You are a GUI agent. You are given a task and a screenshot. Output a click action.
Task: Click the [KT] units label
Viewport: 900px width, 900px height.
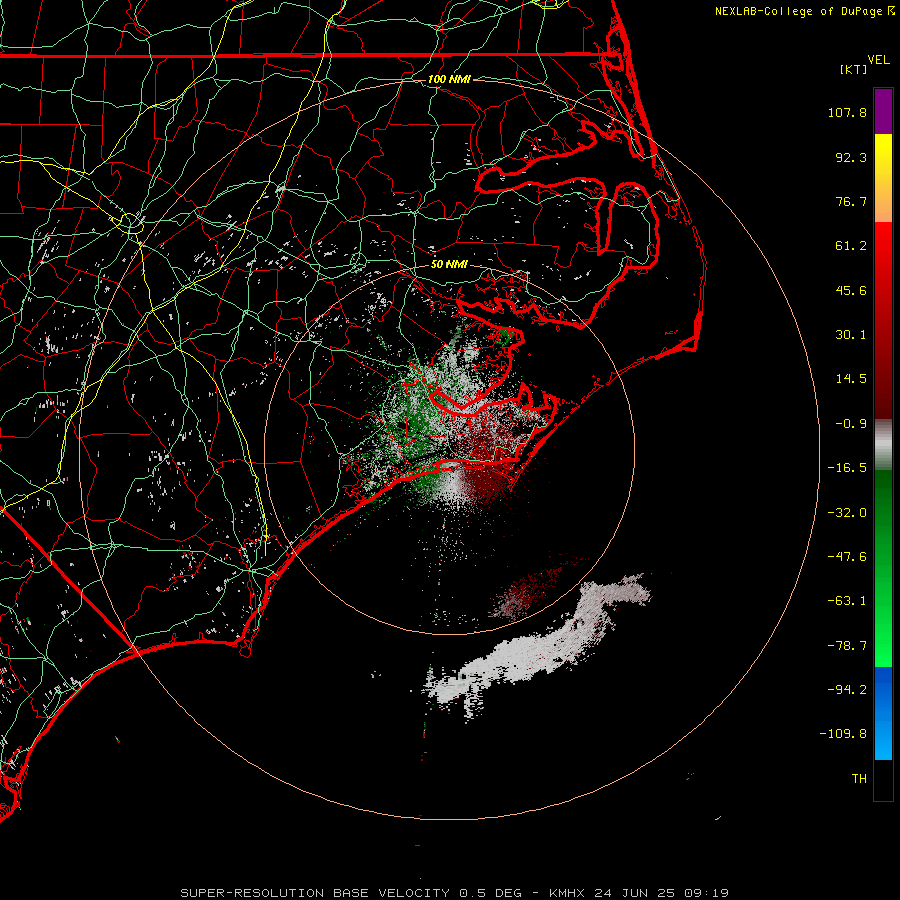[x=854, y=69]
